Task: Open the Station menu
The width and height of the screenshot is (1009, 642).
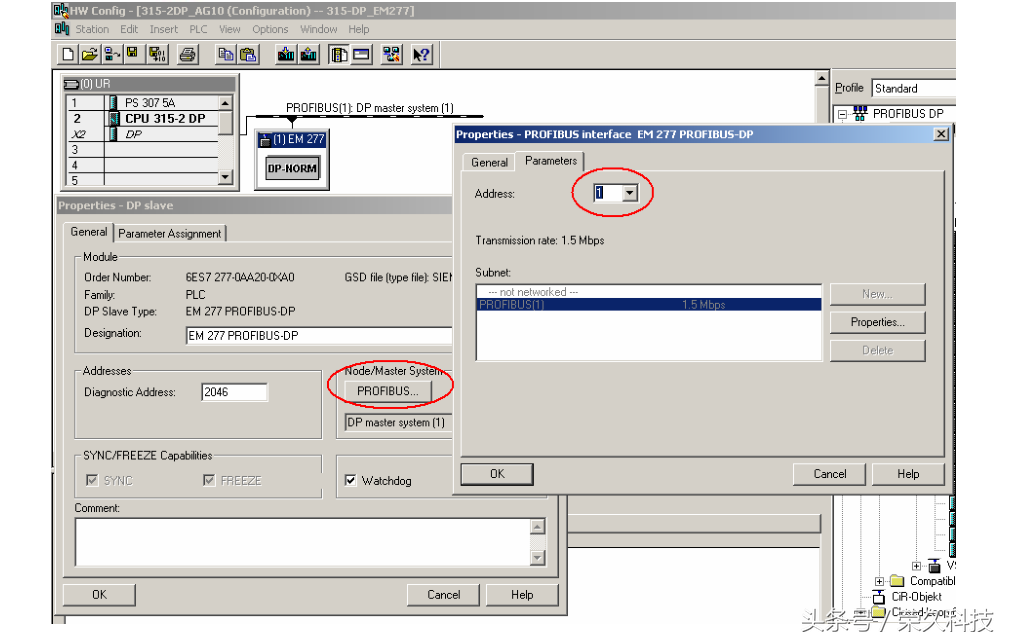Action: (92, 29)
